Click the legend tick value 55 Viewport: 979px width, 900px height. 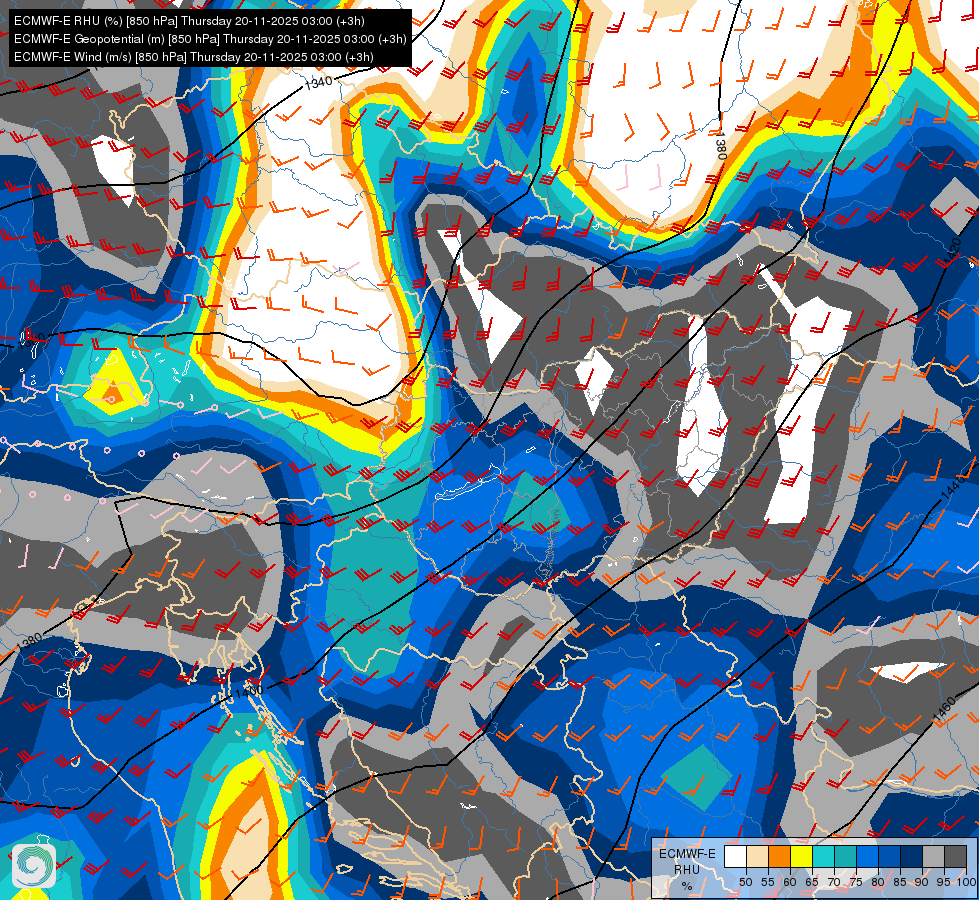(768, 883)
